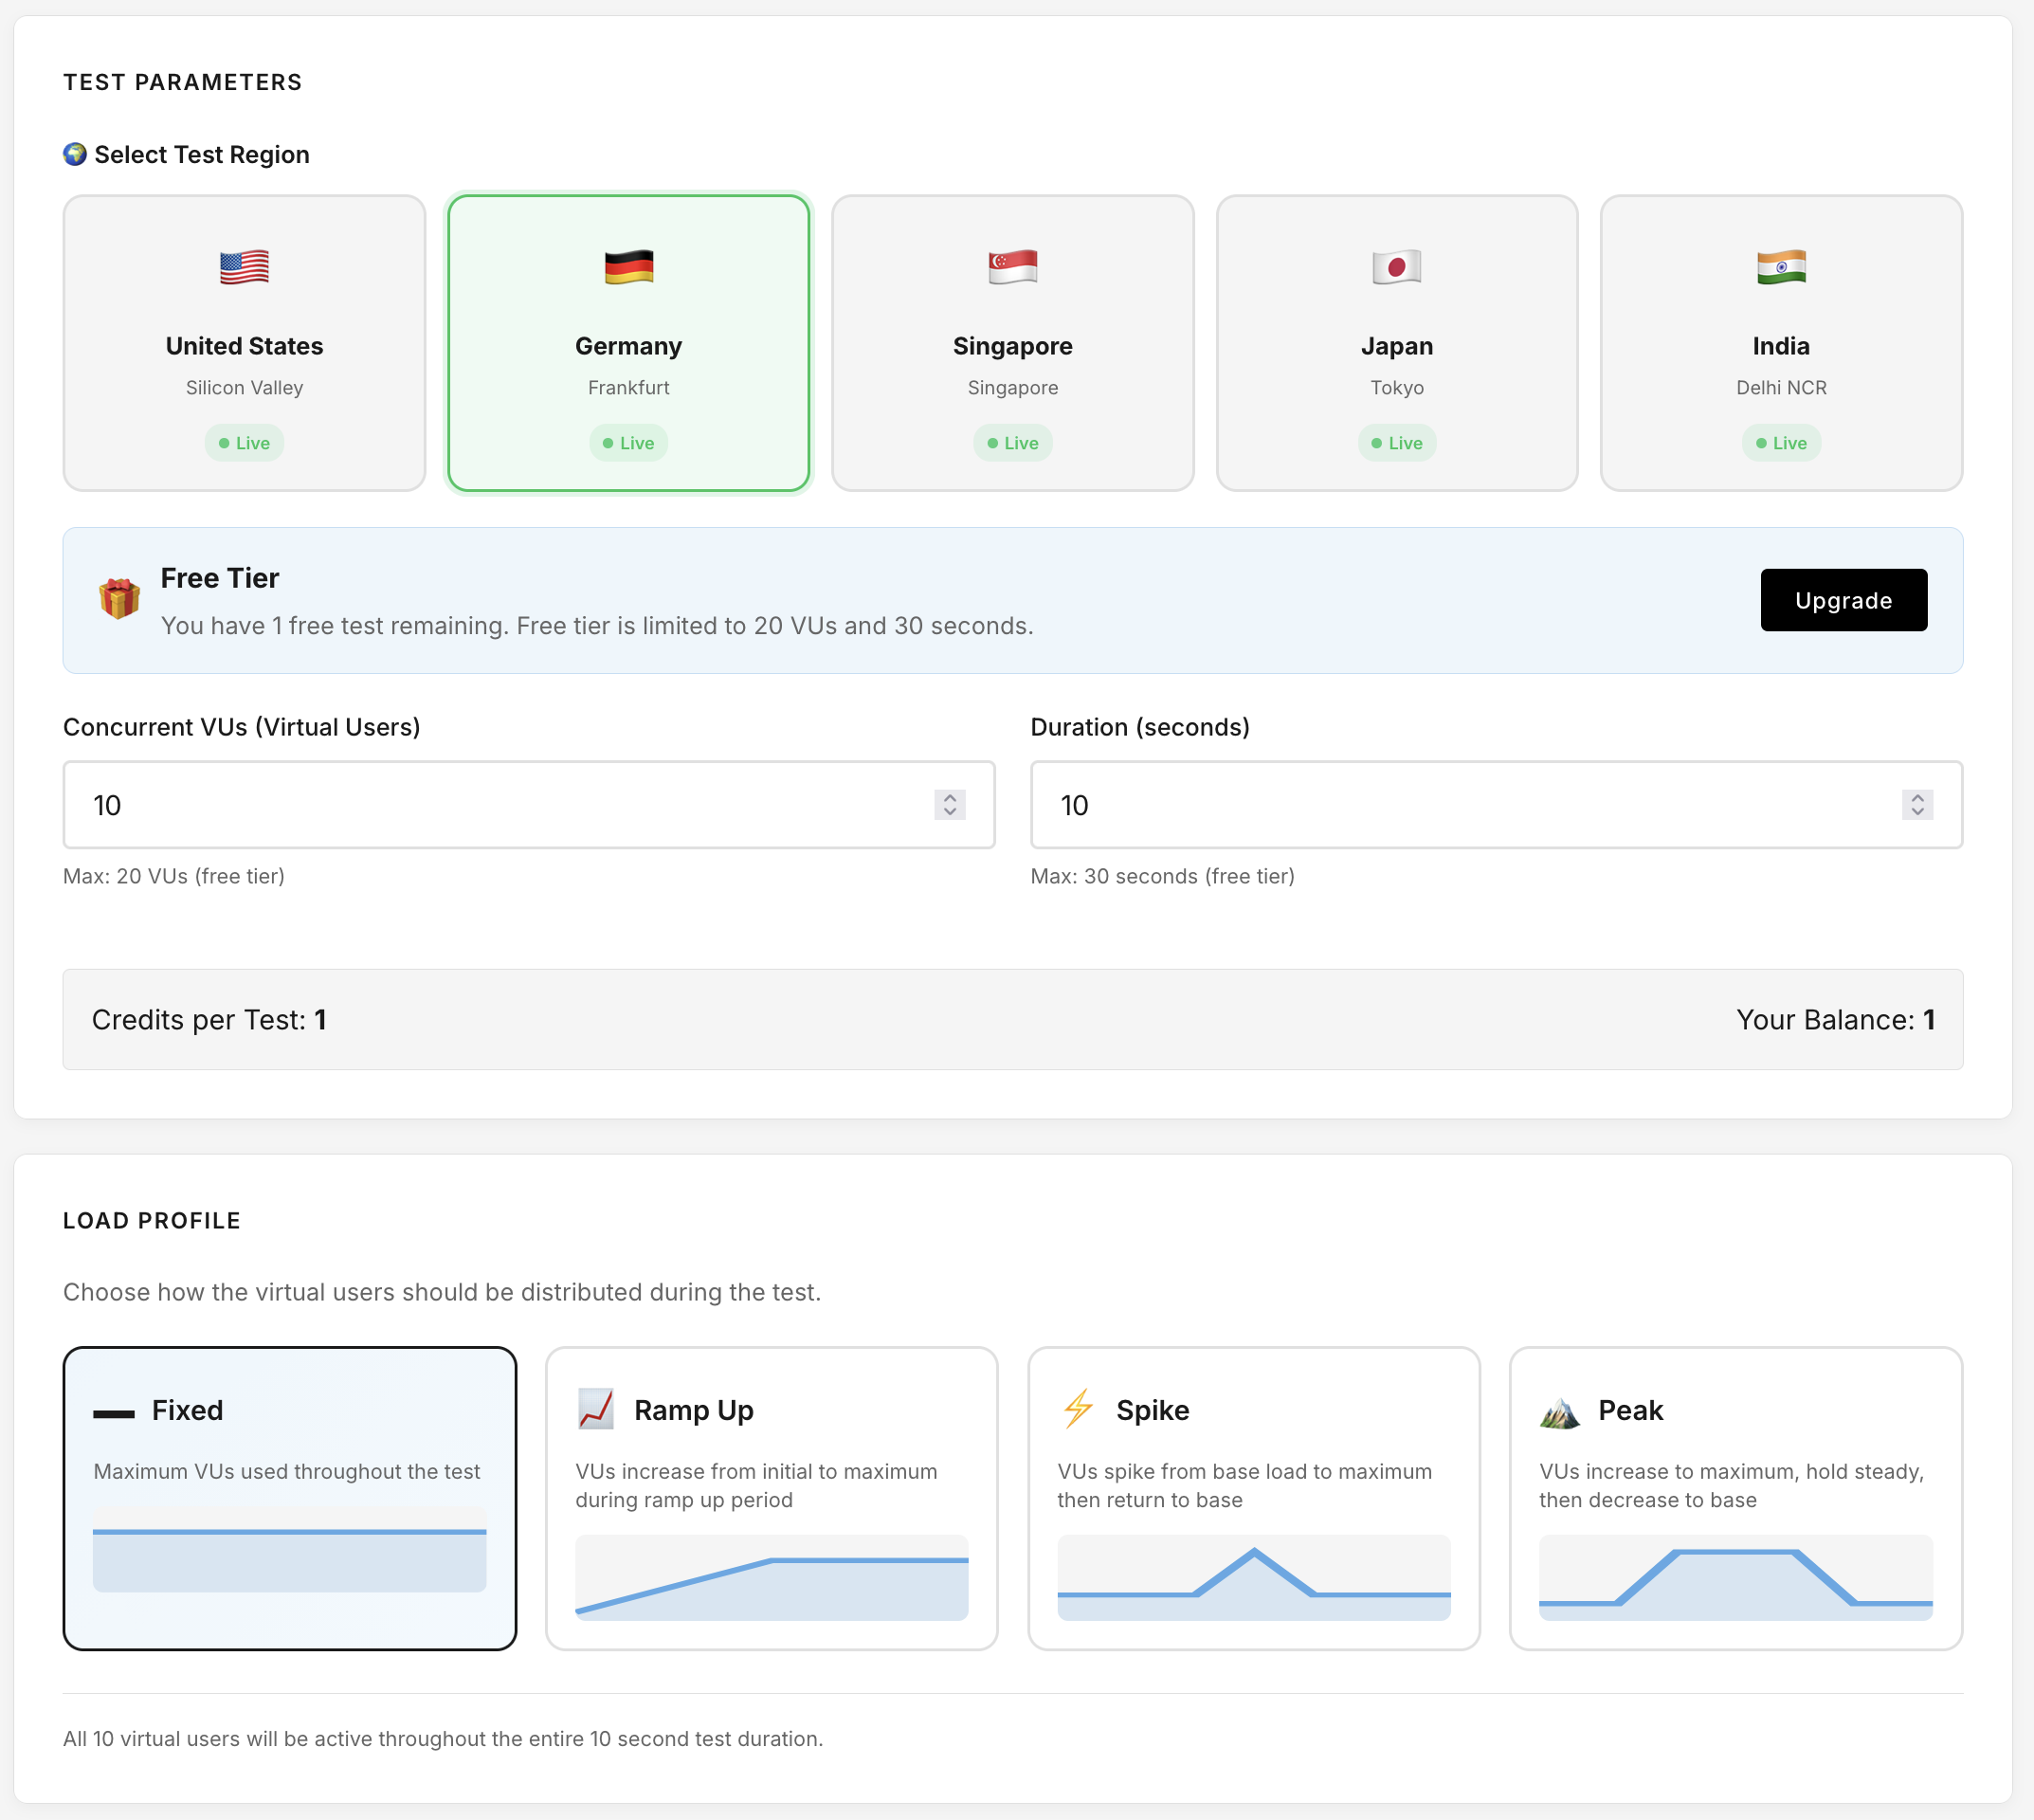Image resolution: width=2034 pixels, height=1820 pixels.
Task: Click the India flag icon
Action: tap(1781, 267)
